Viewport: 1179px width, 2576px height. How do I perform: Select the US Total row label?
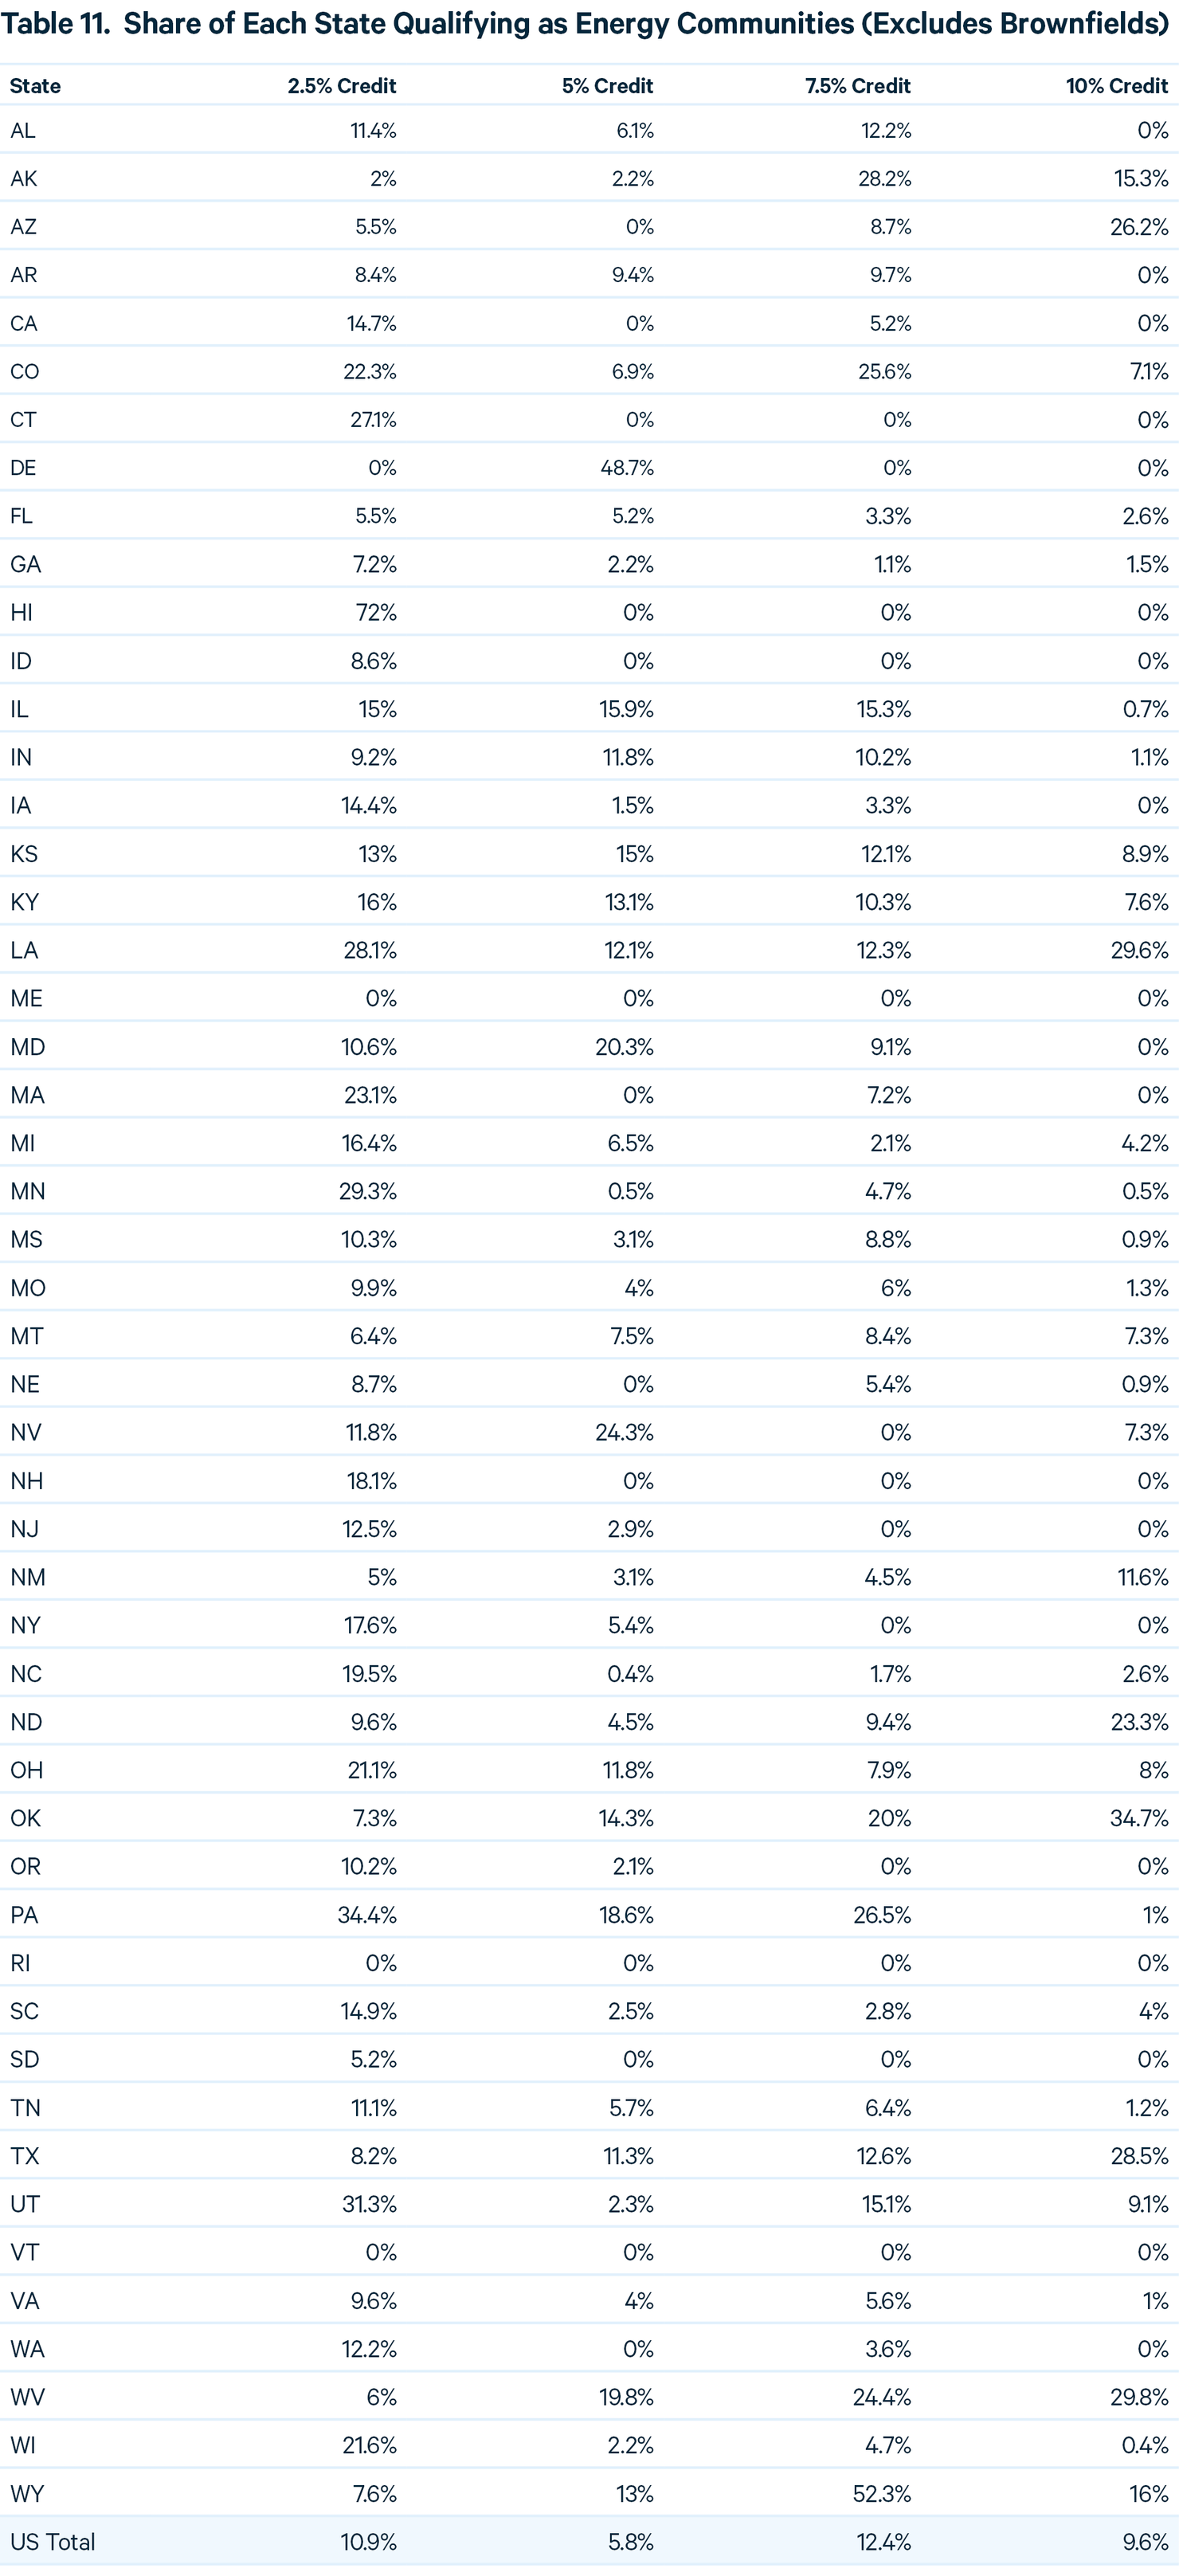tap(53, 2542)
